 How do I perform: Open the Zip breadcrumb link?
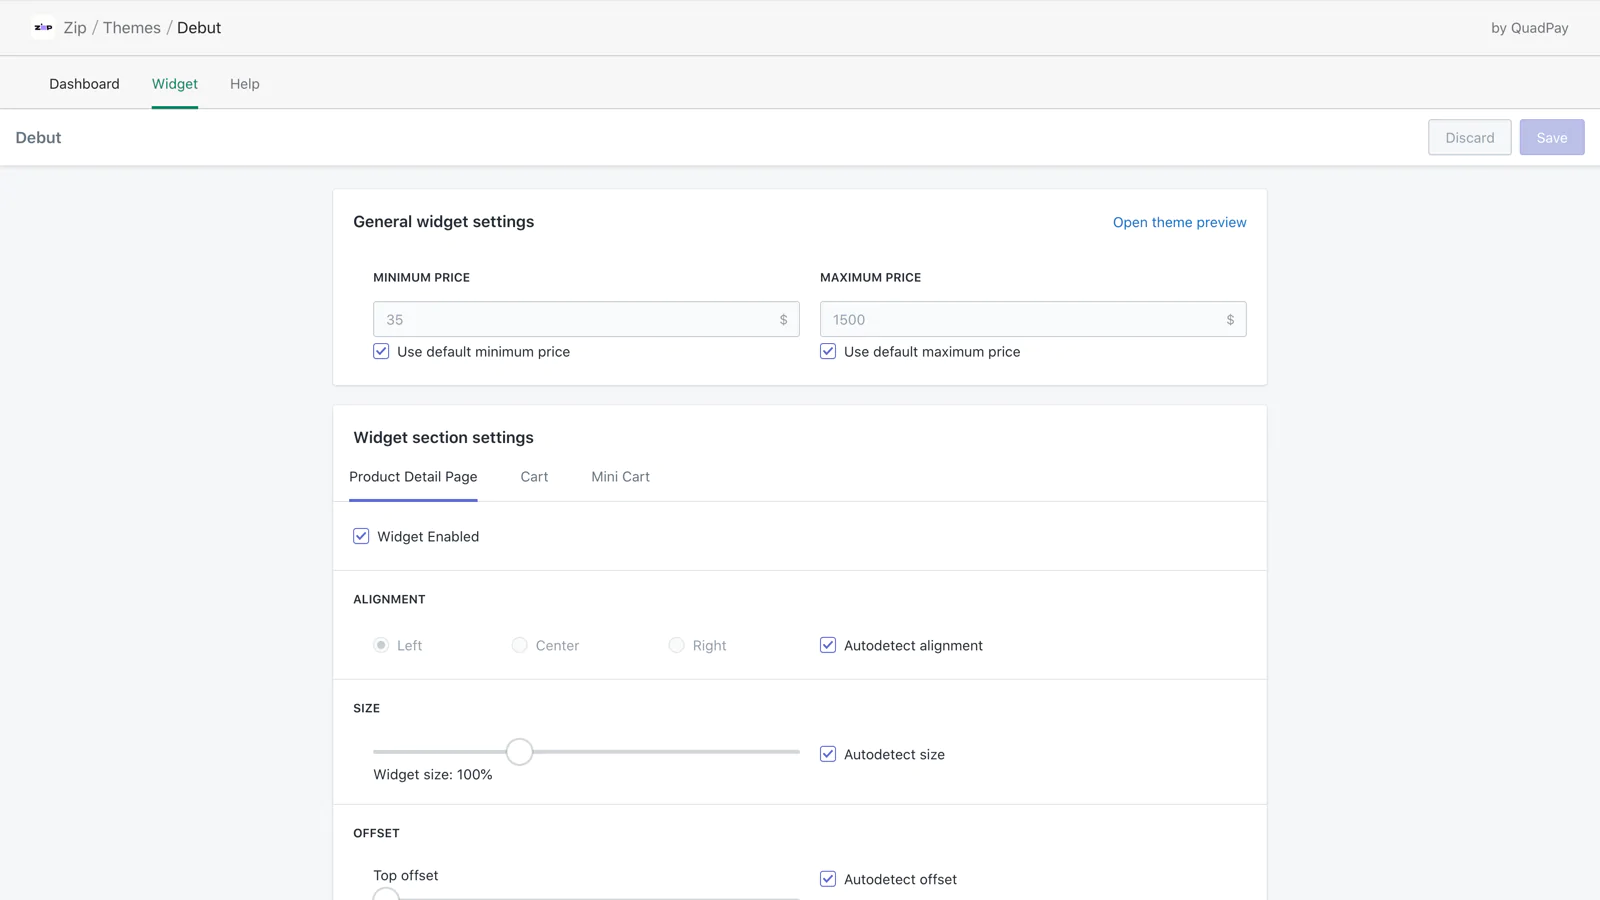tap(75, 28)
